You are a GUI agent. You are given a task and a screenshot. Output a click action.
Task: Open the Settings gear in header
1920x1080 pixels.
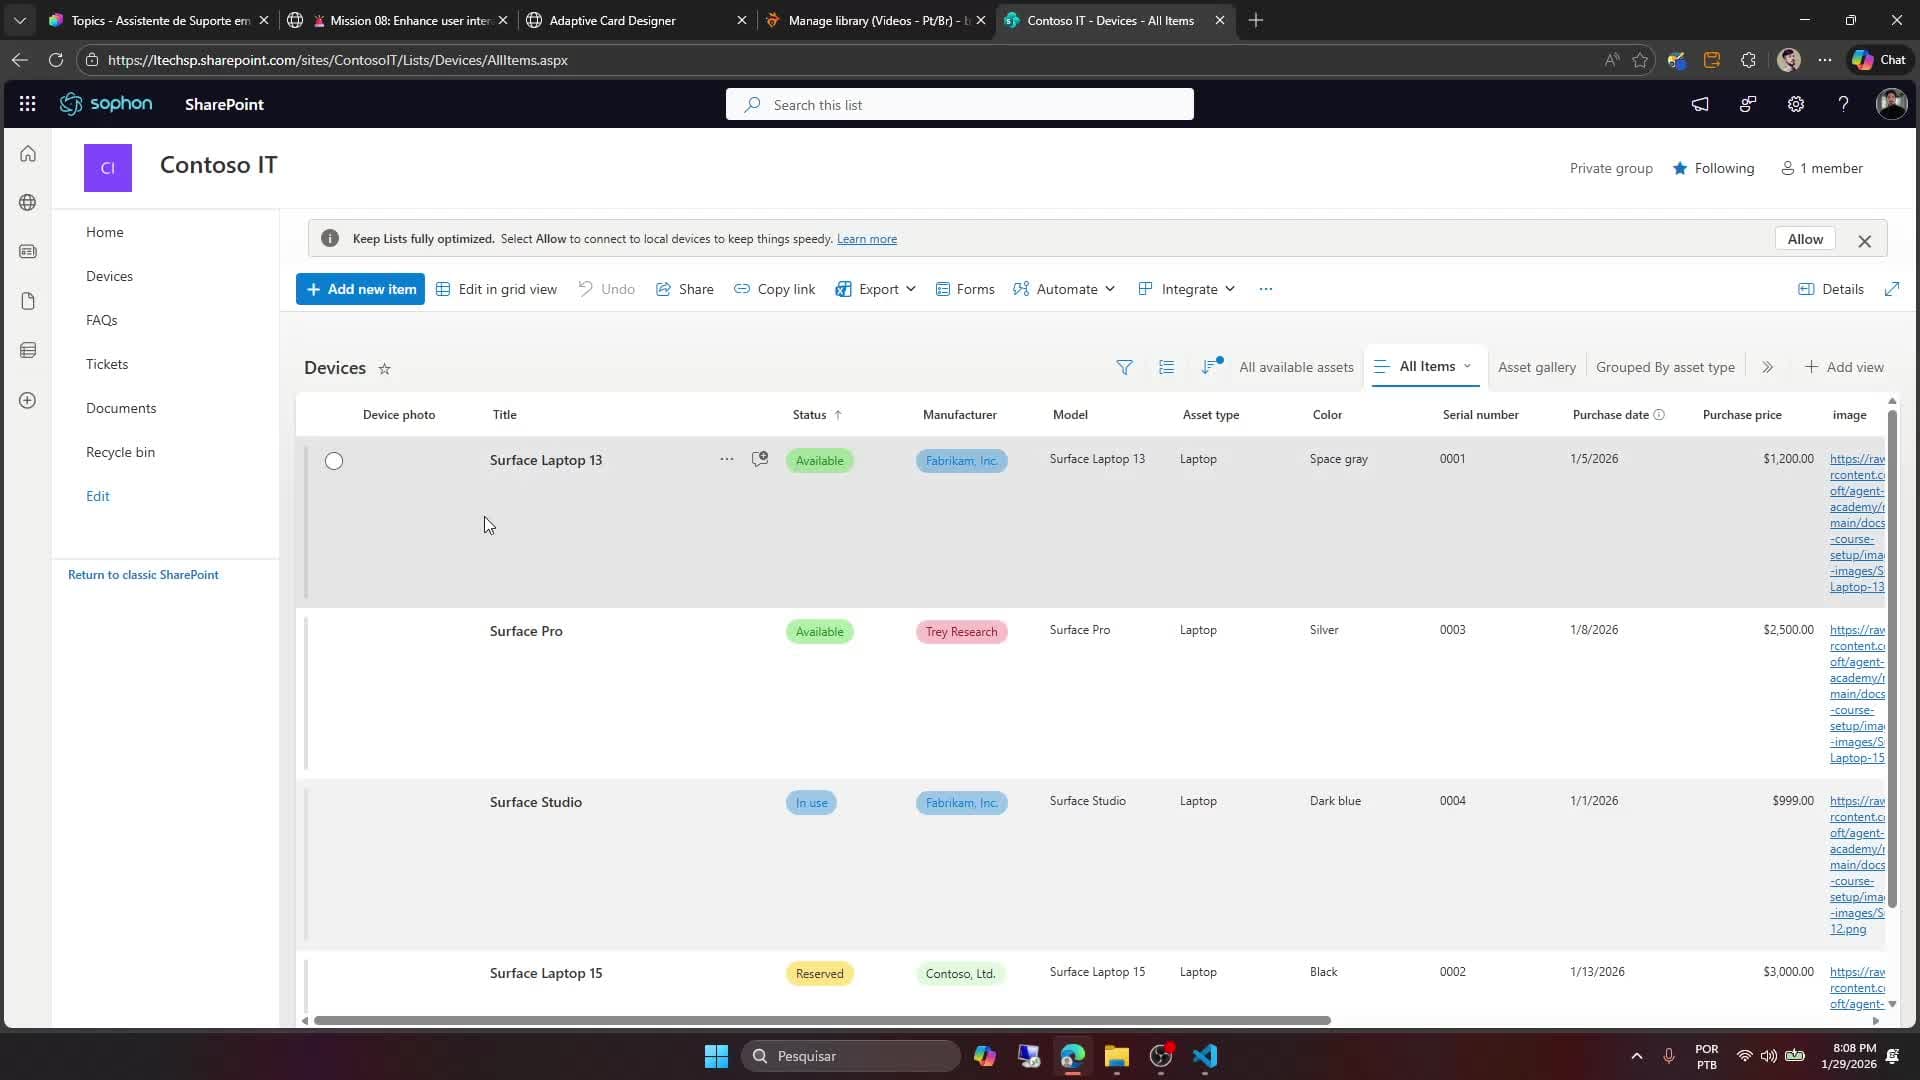coord(1795,104)
